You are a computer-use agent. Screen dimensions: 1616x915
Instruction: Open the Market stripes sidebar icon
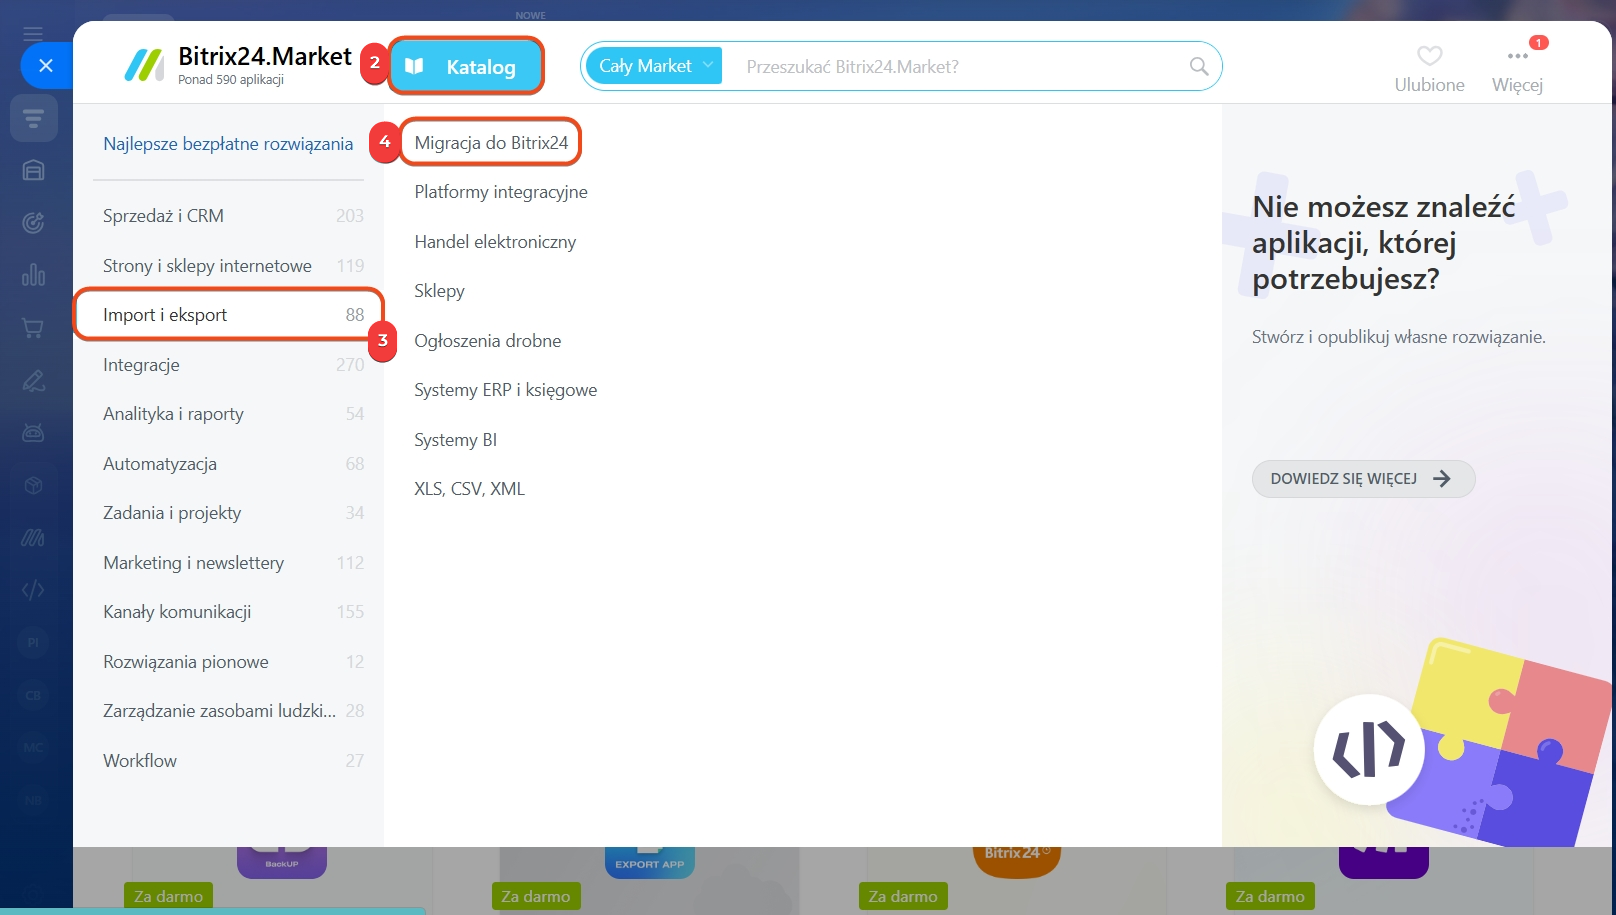pos(33,538)
